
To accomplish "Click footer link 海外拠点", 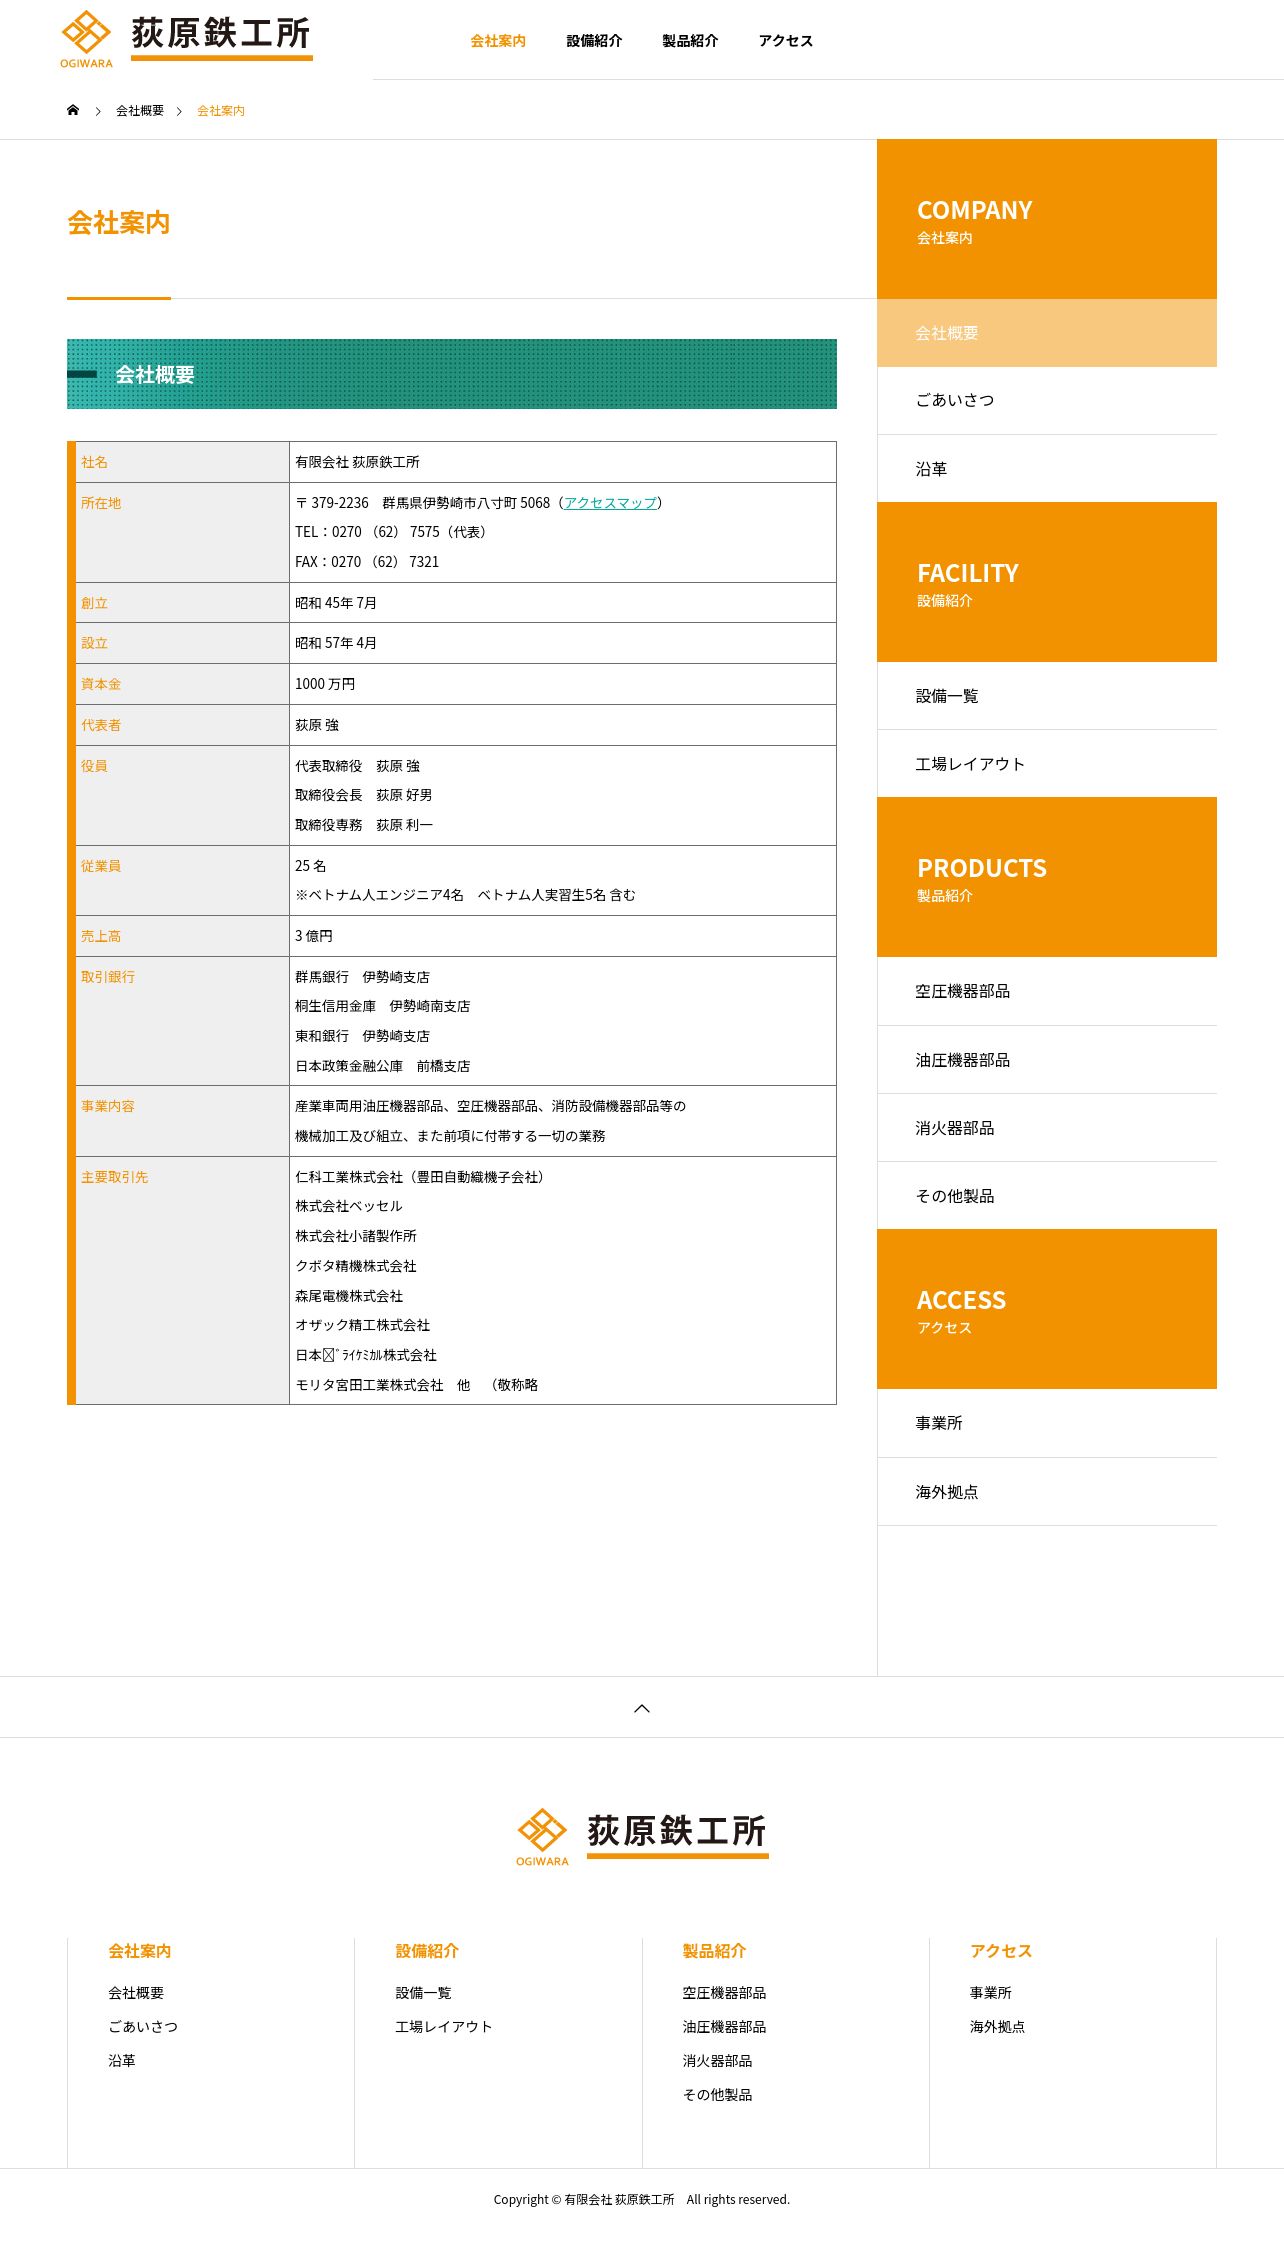I will [x=997, y=2027].
